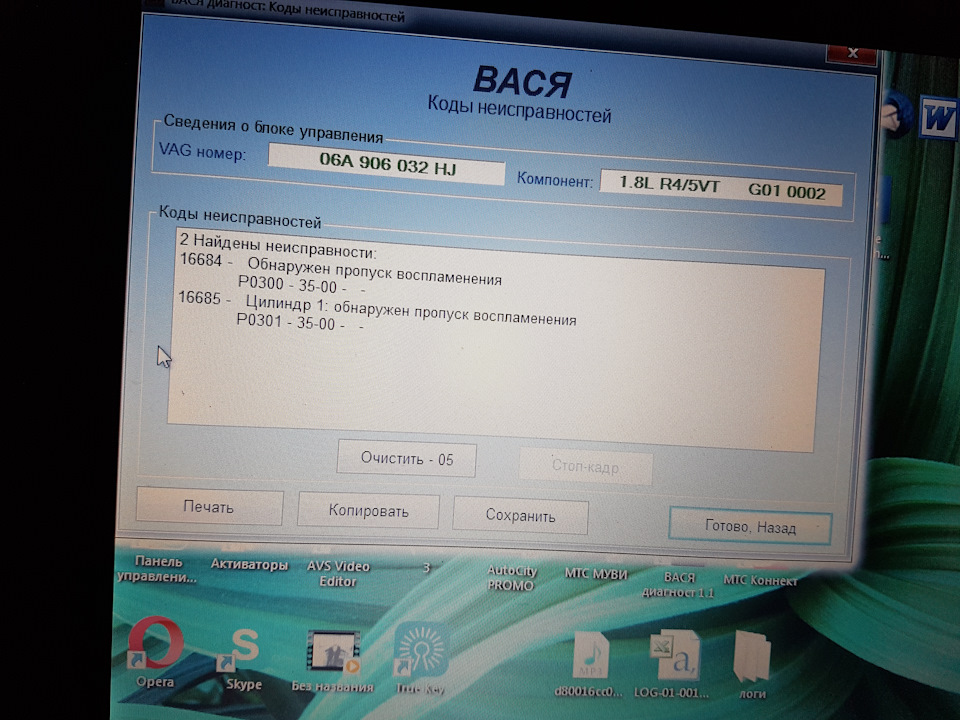Click the Копировать button

point(368,511)
